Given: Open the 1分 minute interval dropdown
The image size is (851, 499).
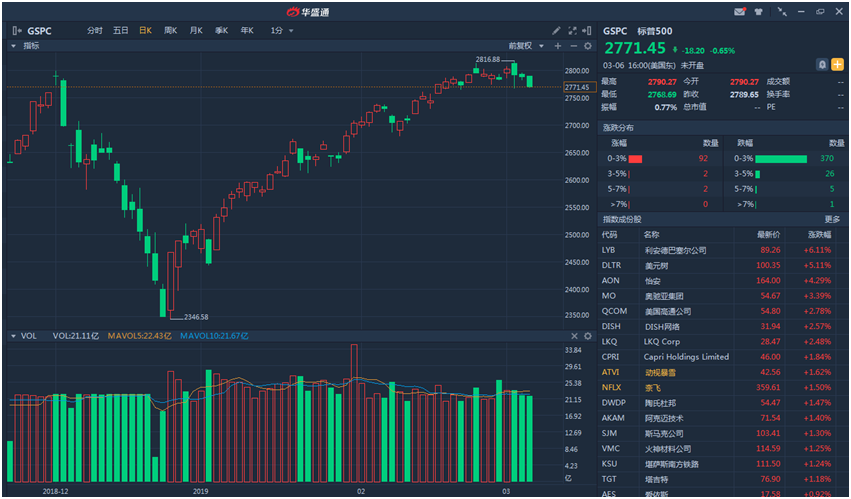Looking at the screenshot, I should [282, 31].
